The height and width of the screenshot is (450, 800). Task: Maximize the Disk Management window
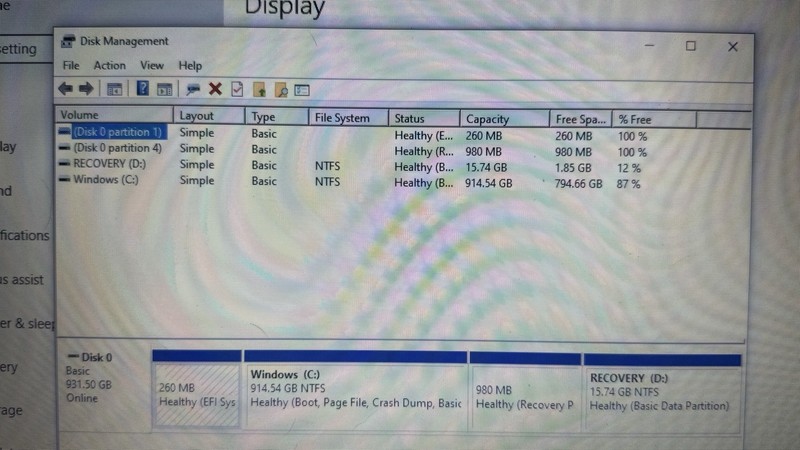[691, 46]
